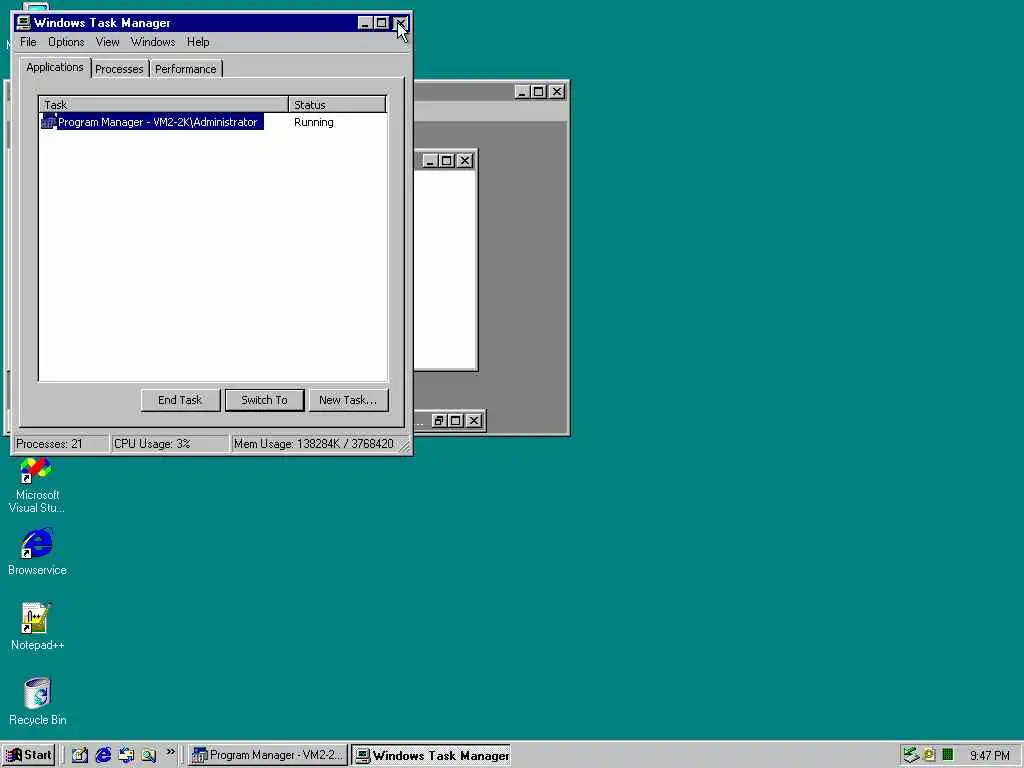
Task: Minimize the inner white child window
Action: click(x=430, y=161)
